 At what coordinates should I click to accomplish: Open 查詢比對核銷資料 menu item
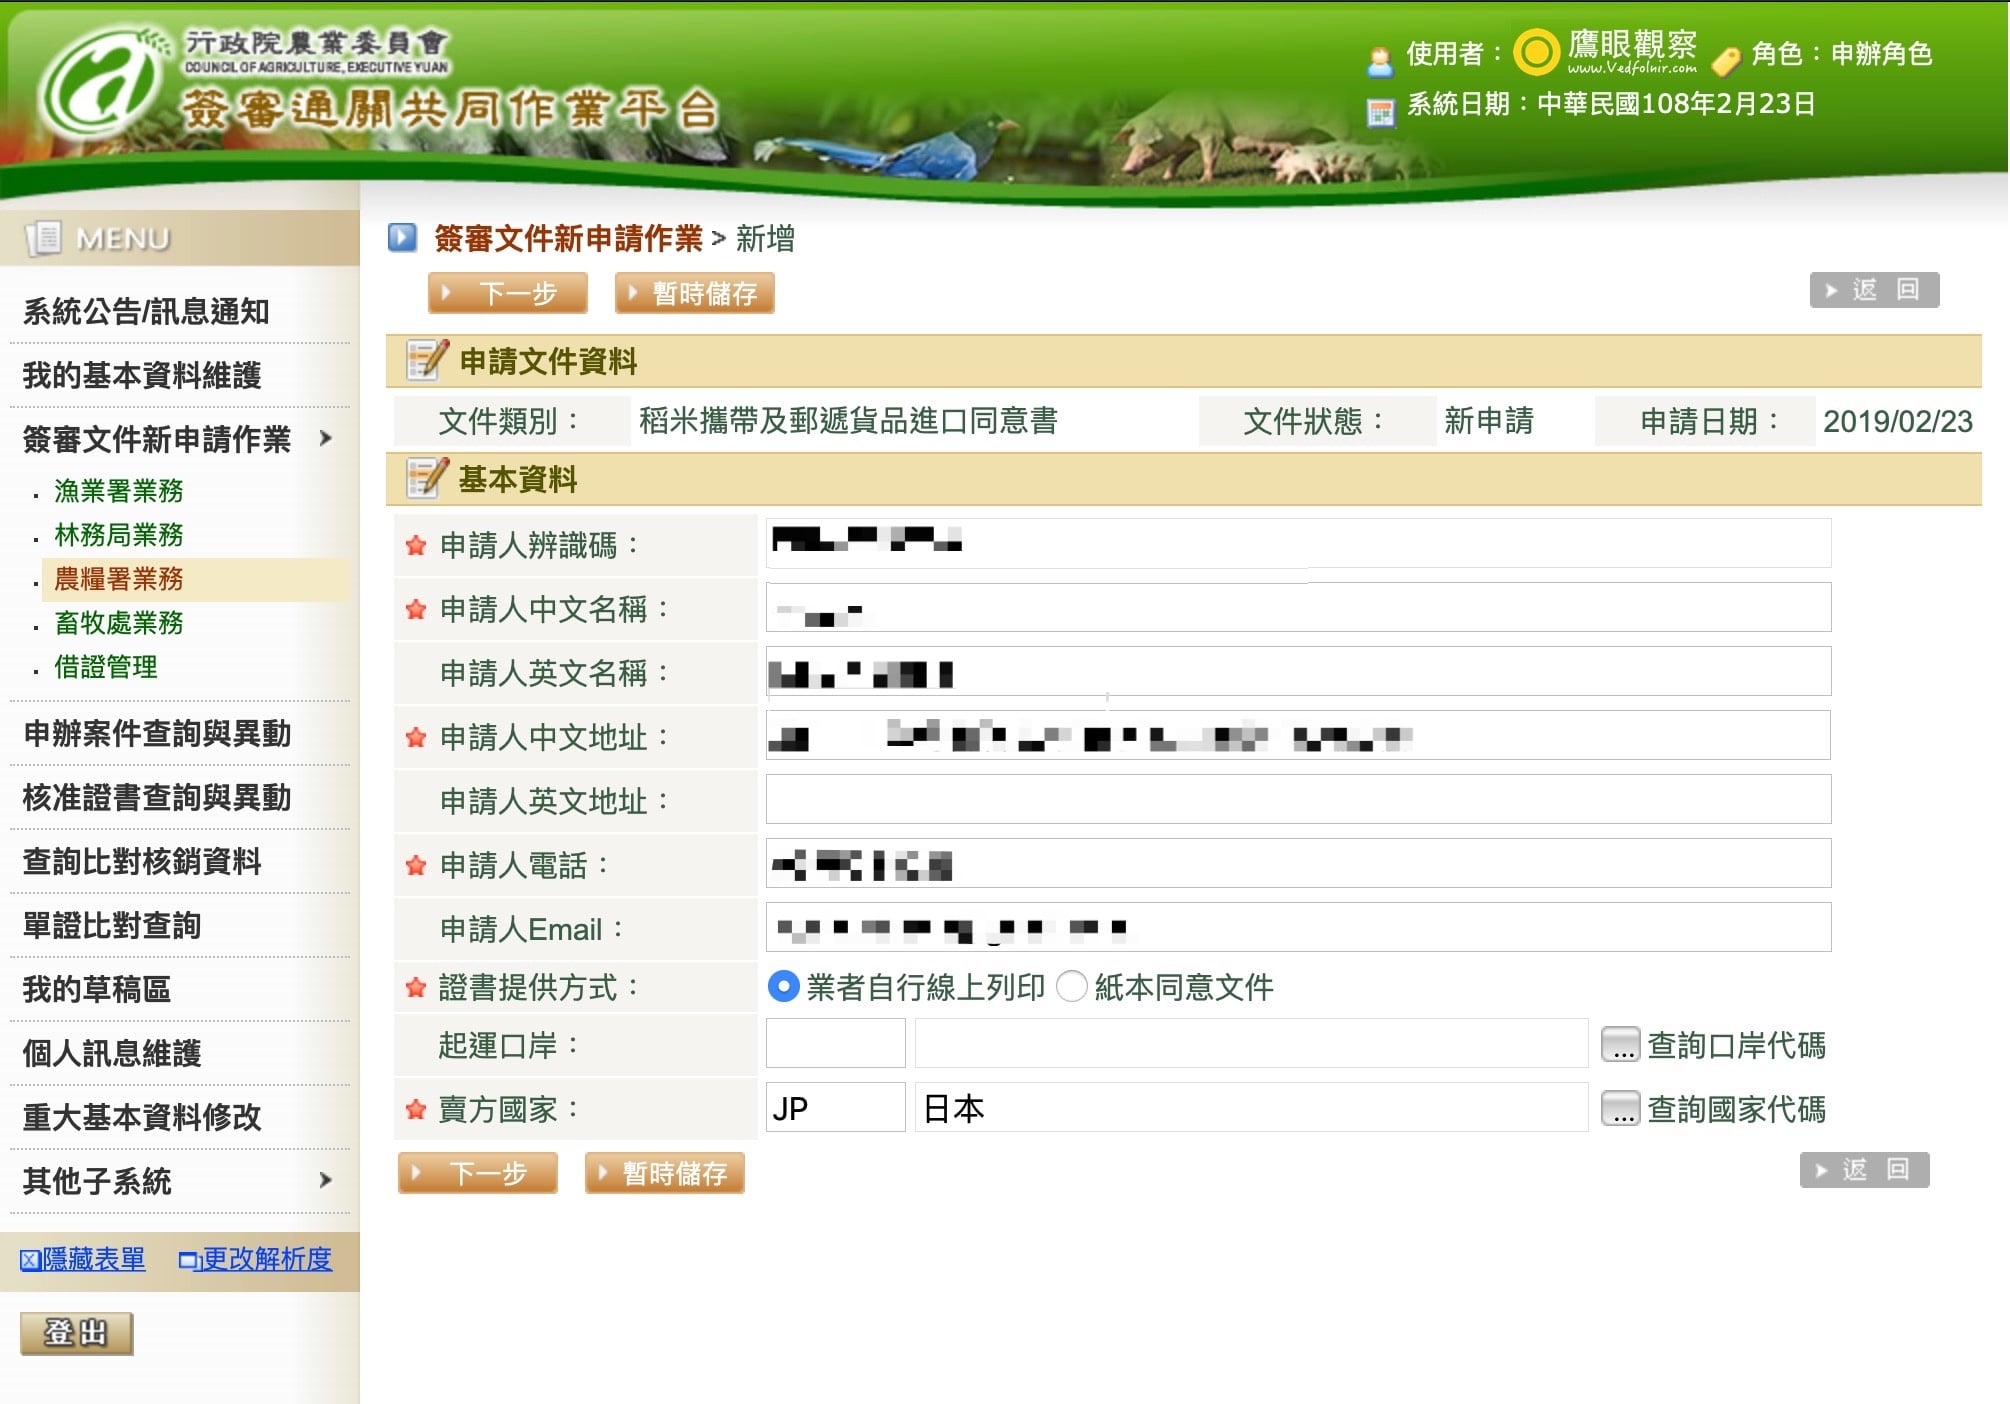click(142, 861)
